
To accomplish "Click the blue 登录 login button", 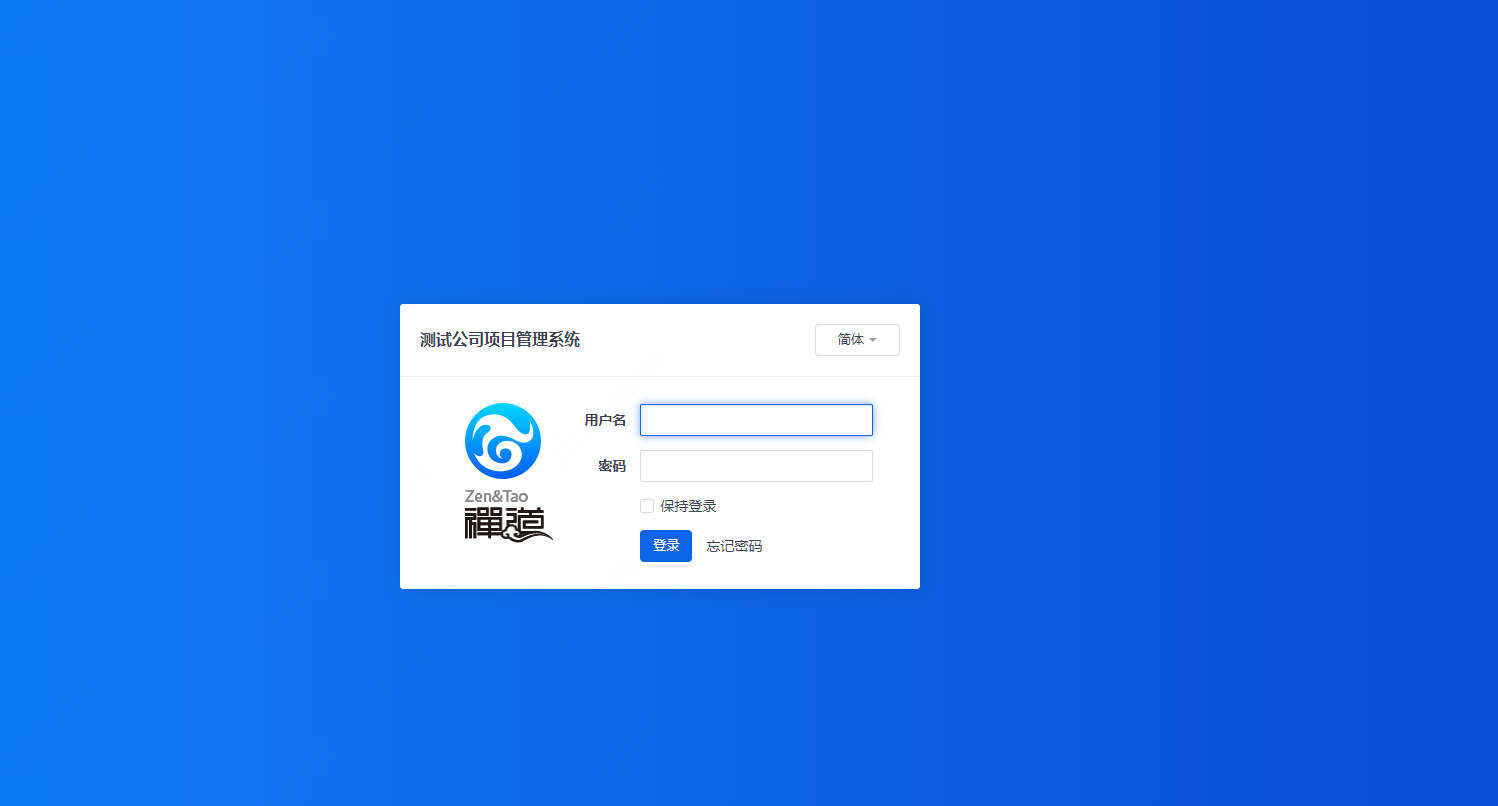I will 666,546.
